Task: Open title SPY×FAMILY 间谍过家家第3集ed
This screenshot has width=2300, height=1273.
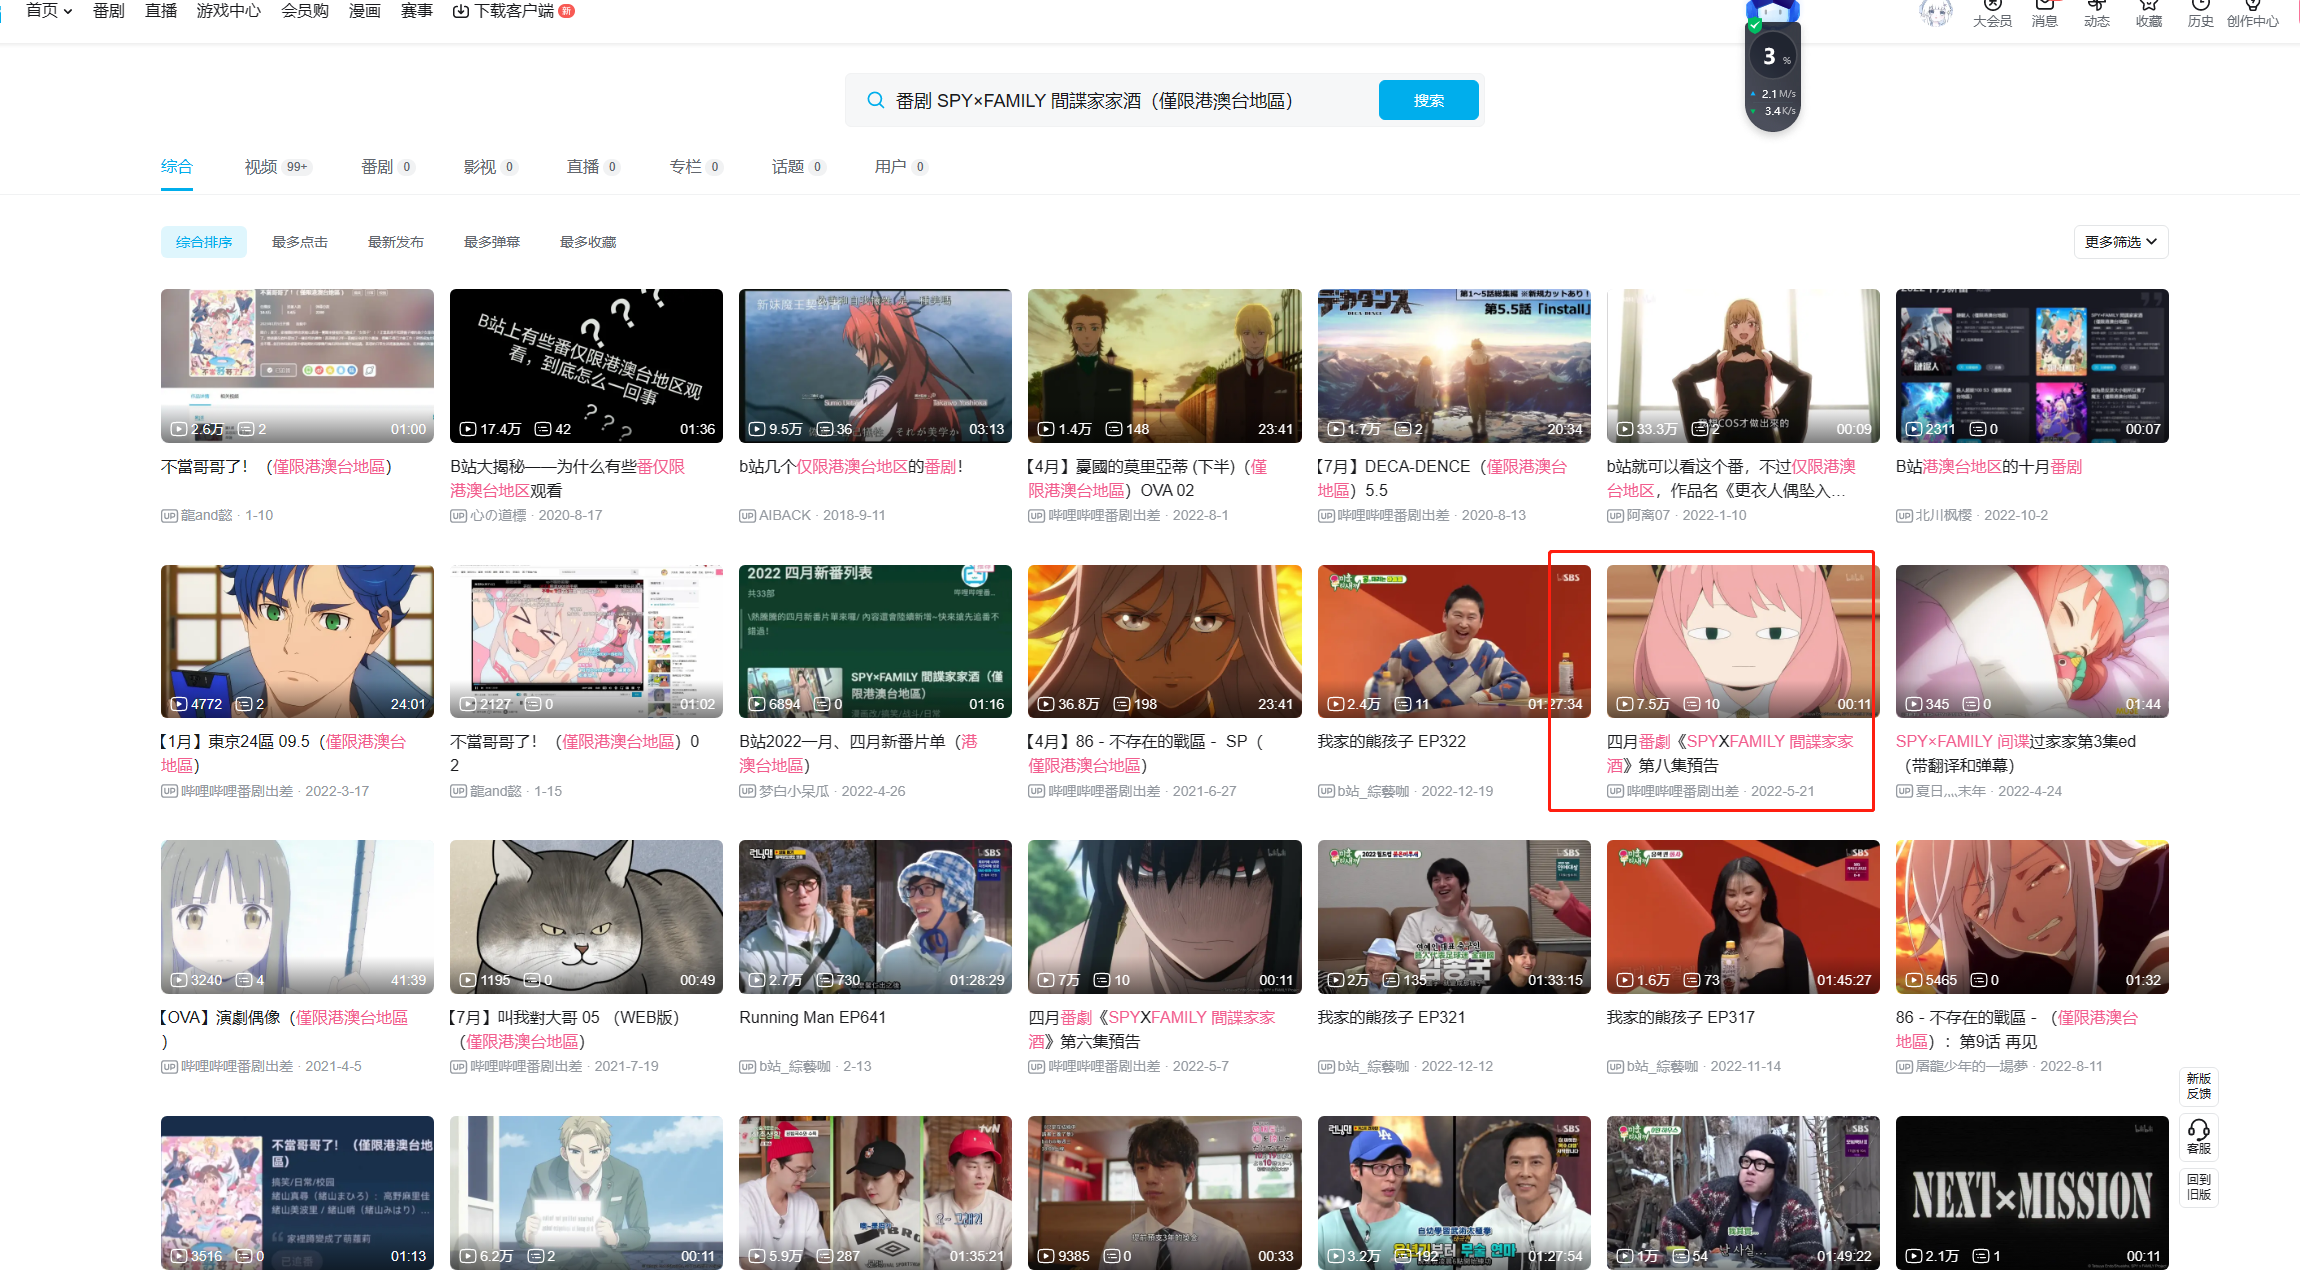Action: coord(2016,754)
